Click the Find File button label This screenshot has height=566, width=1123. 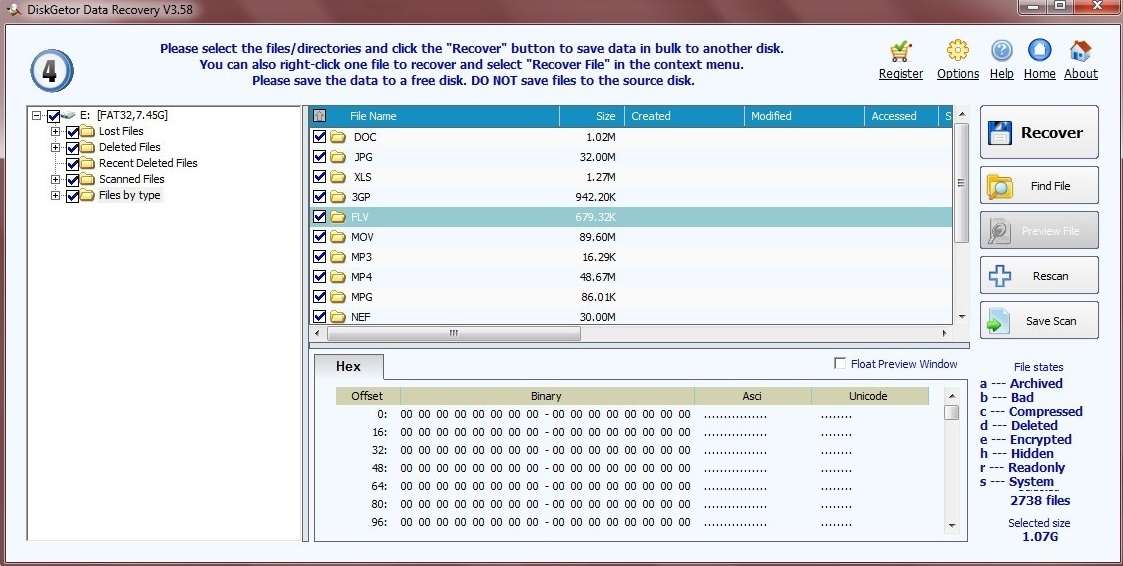(1050, 186)
